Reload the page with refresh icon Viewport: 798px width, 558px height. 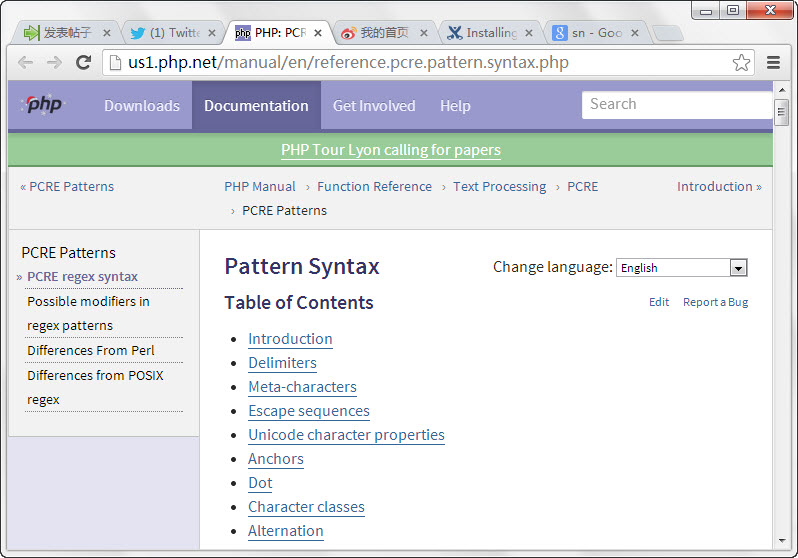[83, 63]
